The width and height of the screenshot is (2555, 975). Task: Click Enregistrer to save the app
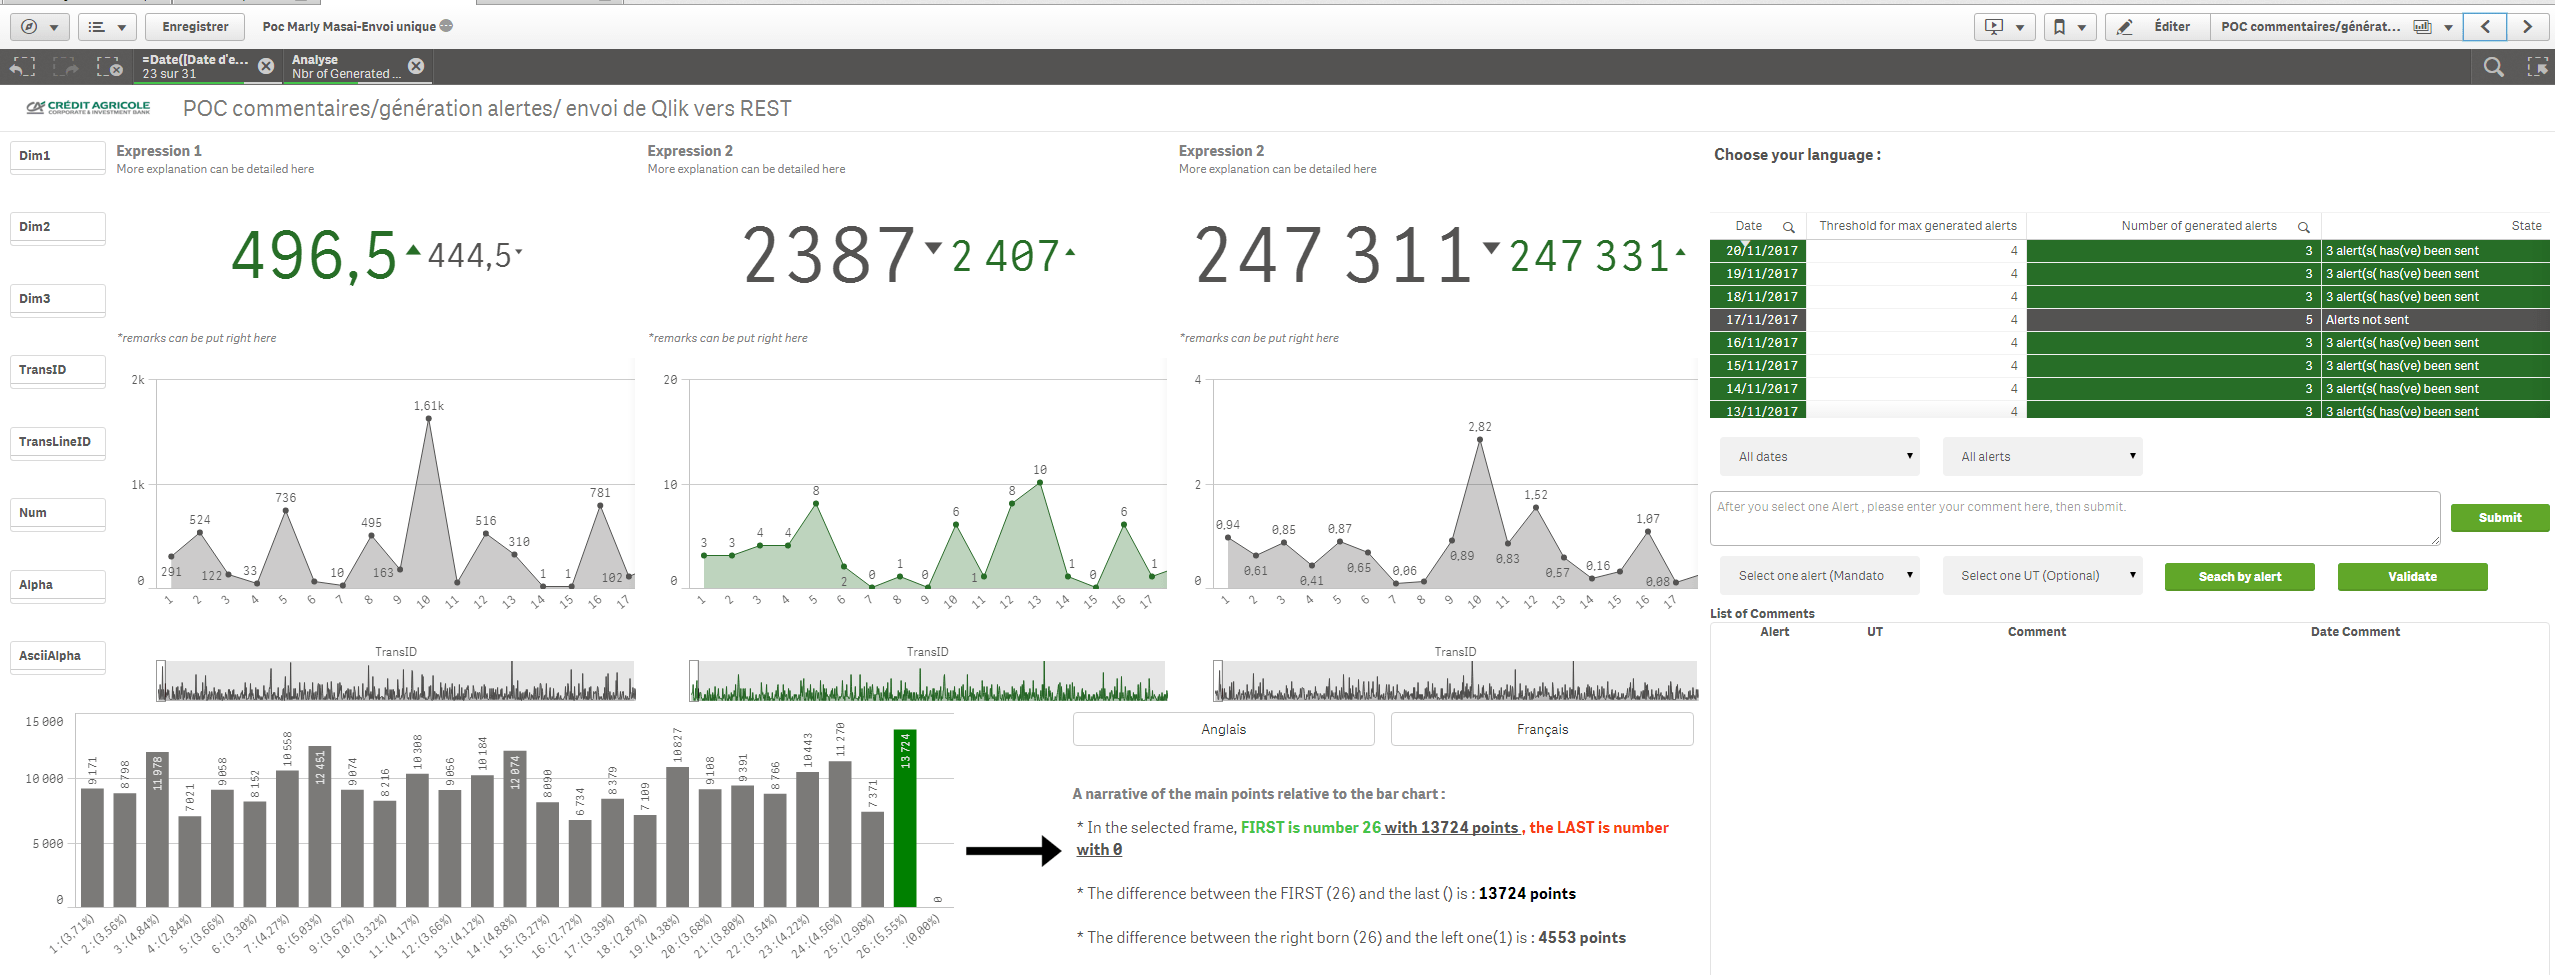click(x=194, y=26)
